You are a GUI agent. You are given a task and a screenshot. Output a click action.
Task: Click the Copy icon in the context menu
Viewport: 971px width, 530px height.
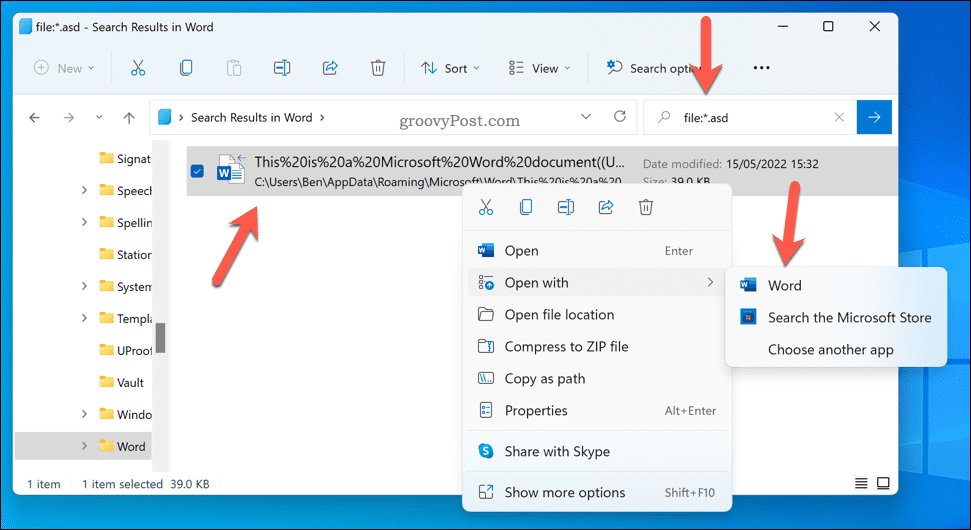click(526, 207)
